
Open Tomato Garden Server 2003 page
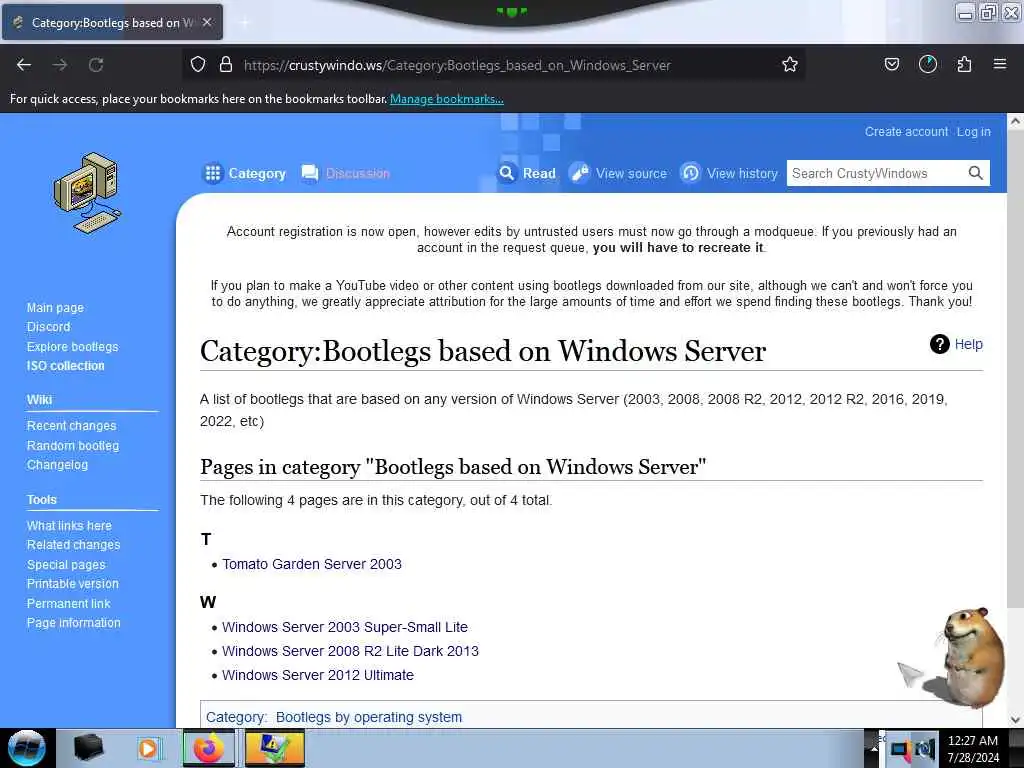click(312, 564)
